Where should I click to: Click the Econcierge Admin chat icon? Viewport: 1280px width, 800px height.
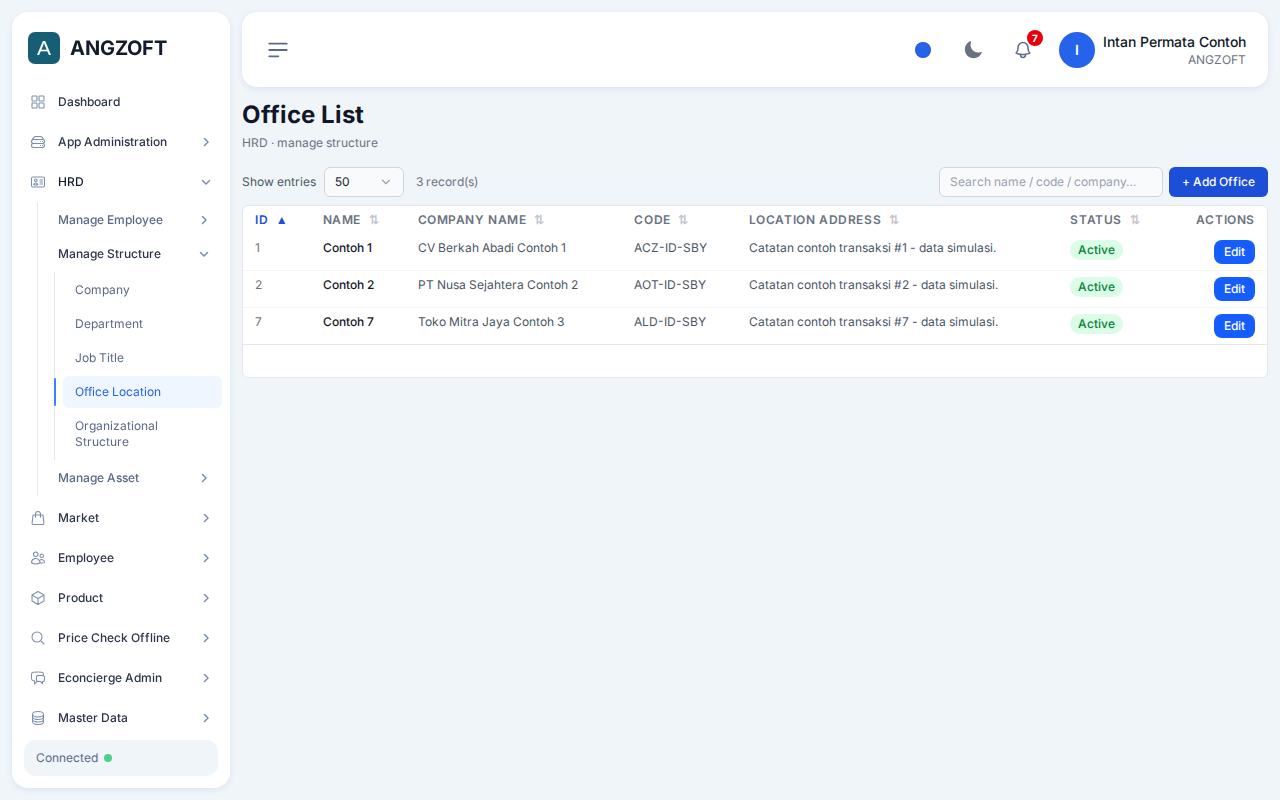[38, 678]
